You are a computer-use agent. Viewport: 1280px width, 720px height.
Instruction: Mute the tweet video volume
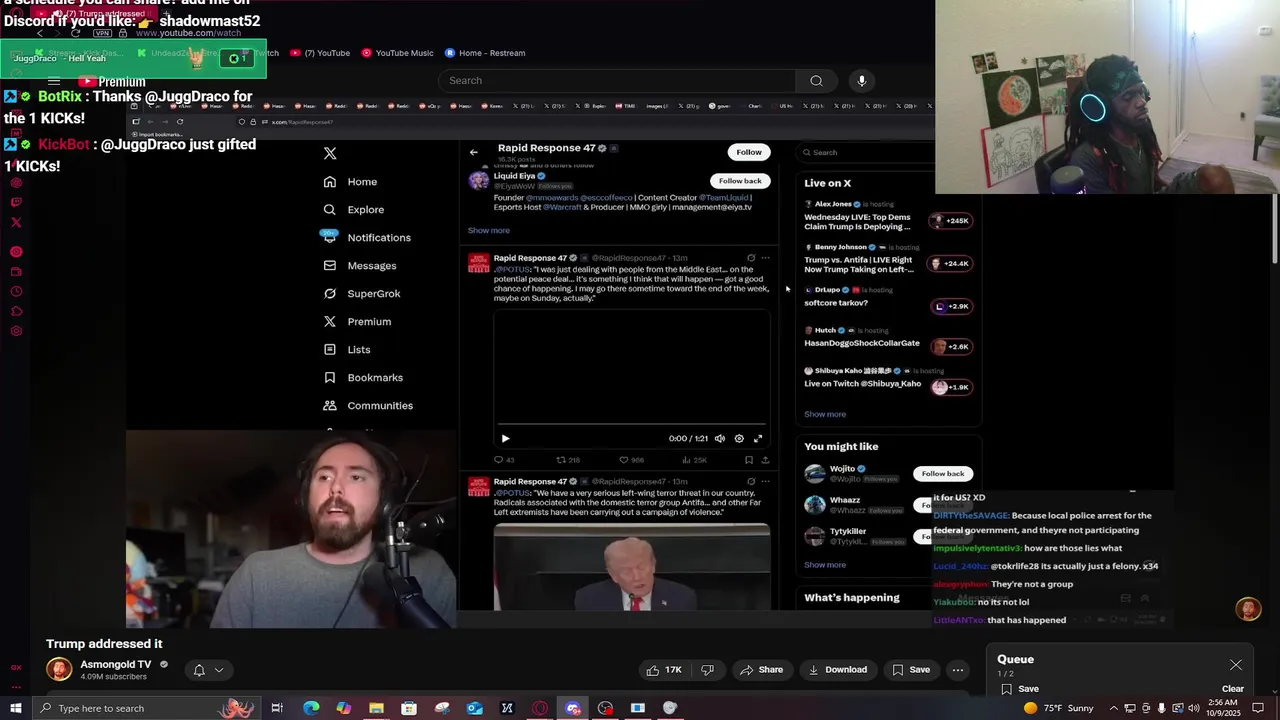[x=720, y=439]
